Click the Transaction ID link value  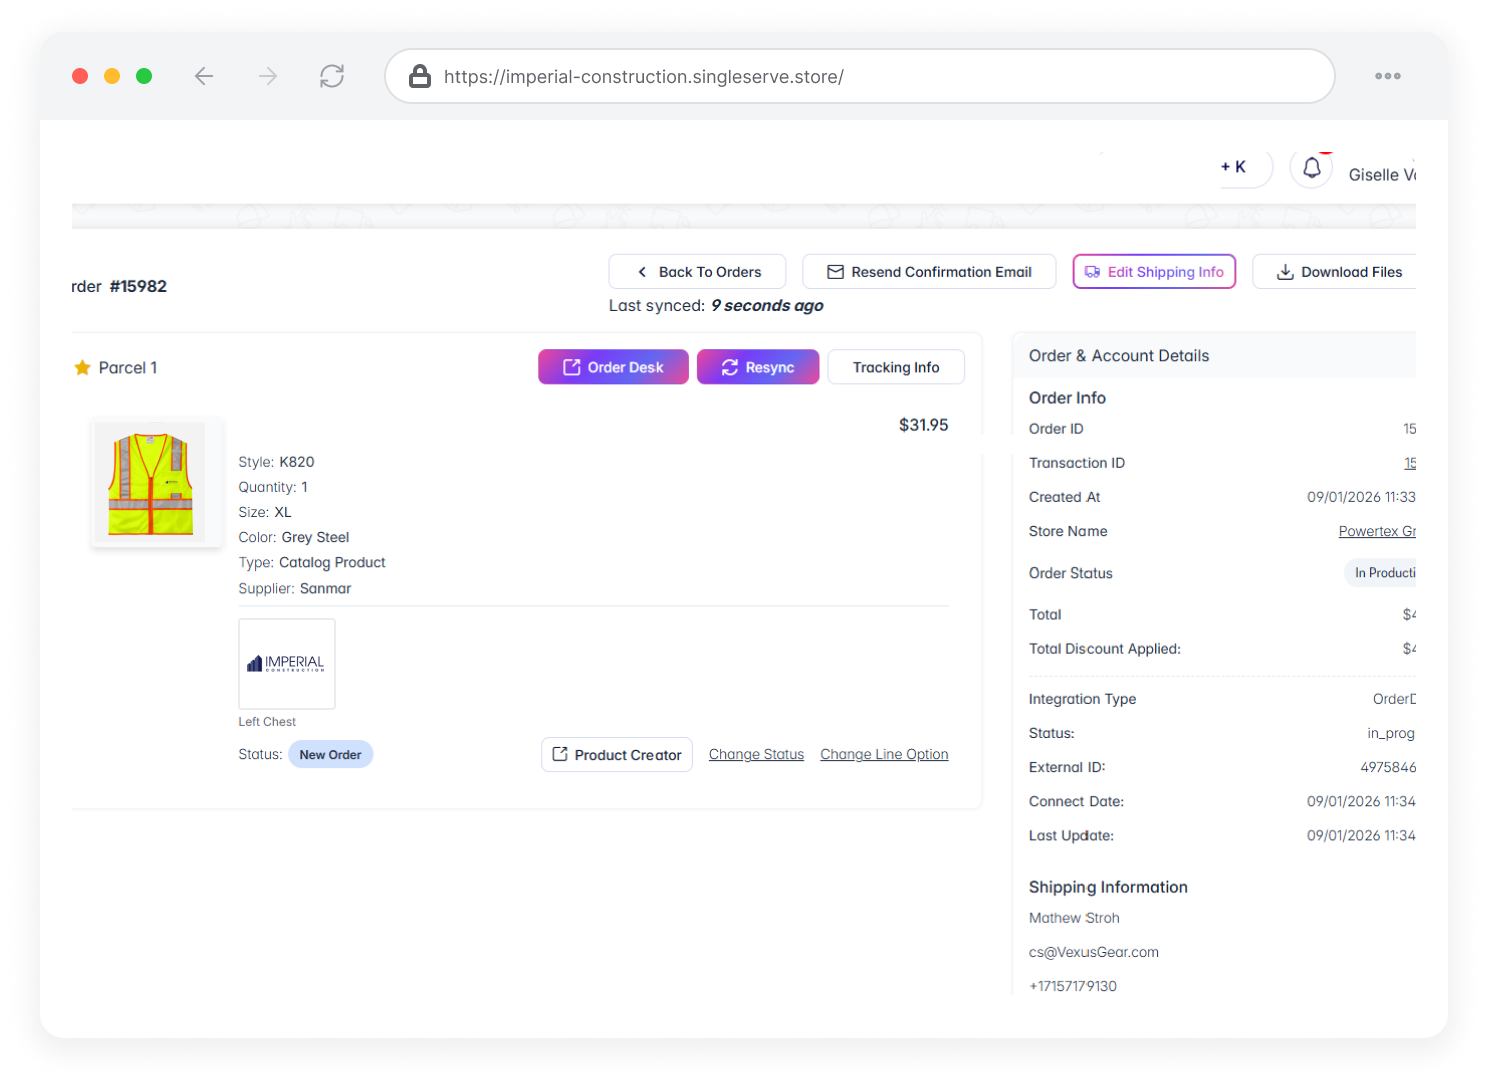point(1410,463)
